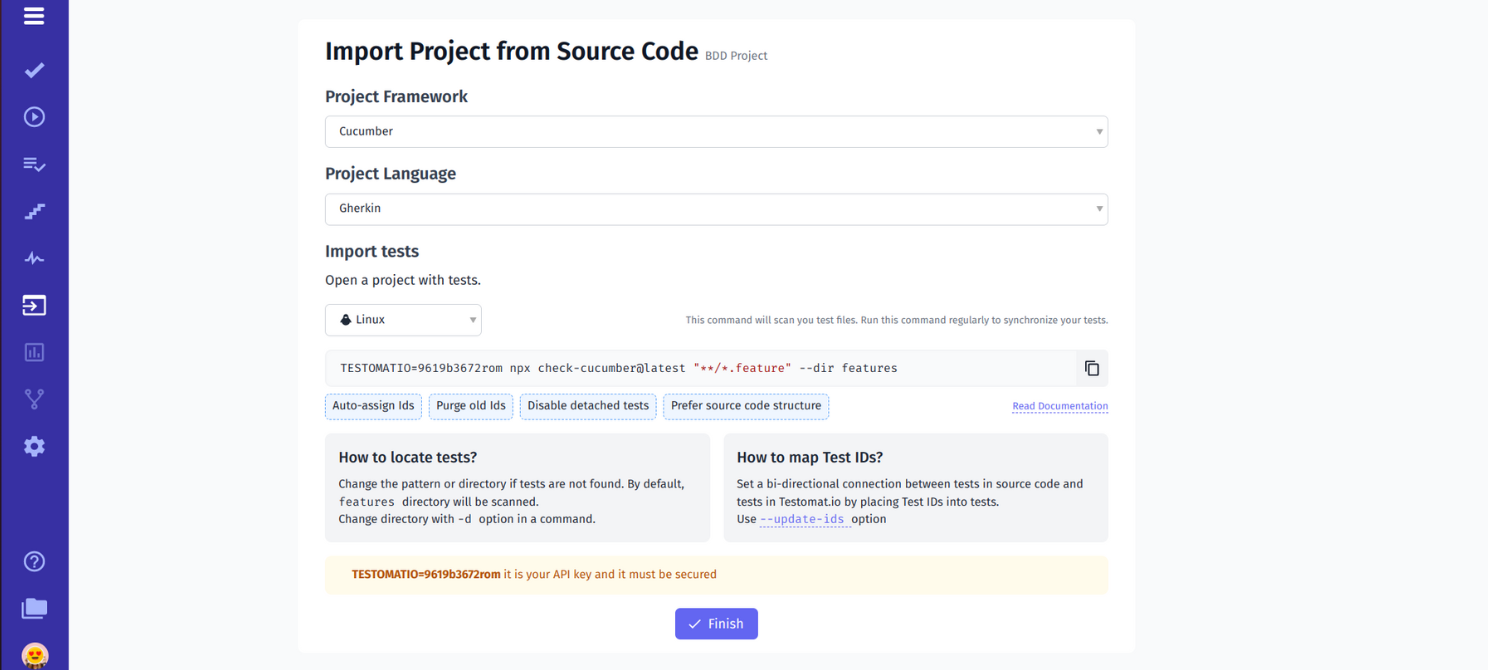
Task: Click the smiley avatar at sidebar bottom
Action: click(x=33, y=655)
